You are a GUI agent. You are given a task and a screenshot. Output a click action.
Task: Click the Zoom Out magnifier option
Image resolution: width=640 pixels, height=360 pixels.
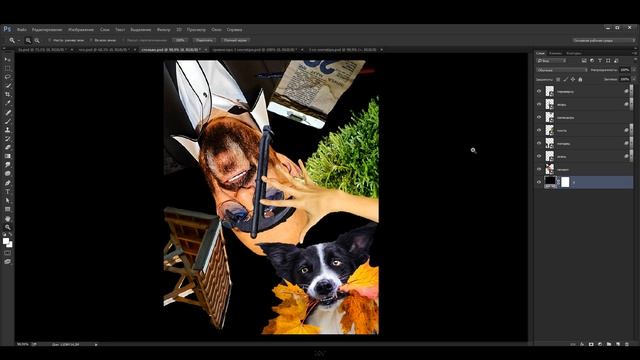coord(37,40)
